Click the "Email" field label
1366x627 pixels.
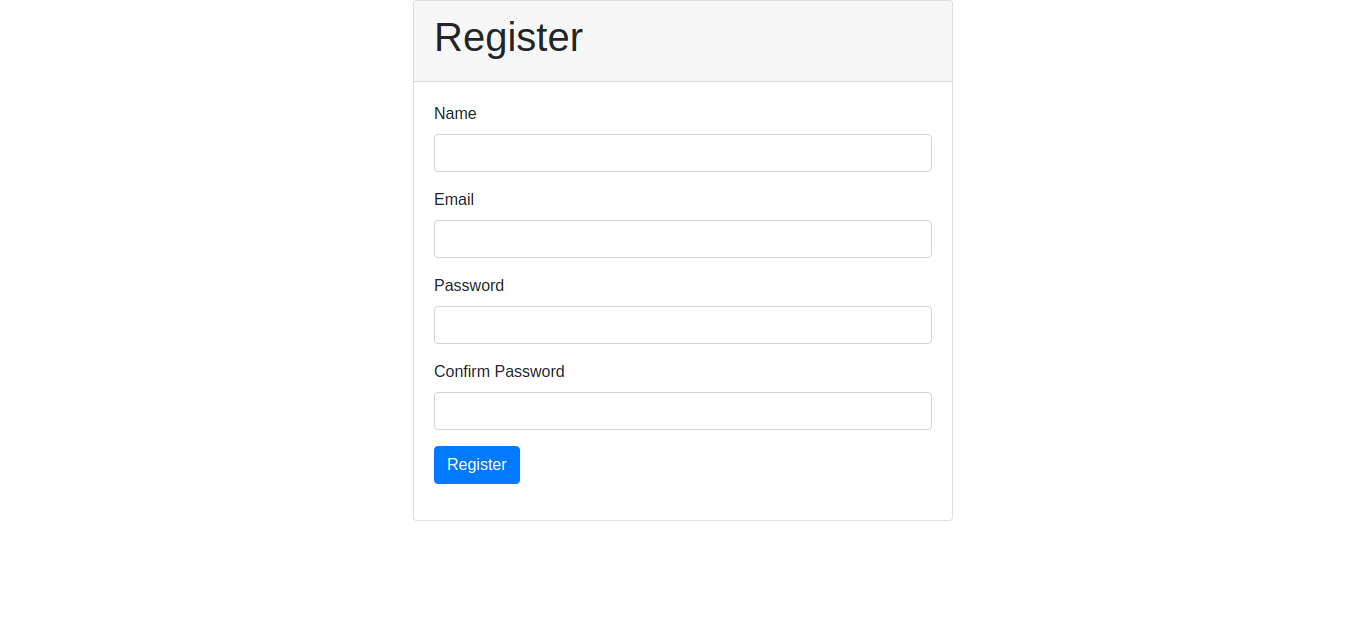point(454,200)
